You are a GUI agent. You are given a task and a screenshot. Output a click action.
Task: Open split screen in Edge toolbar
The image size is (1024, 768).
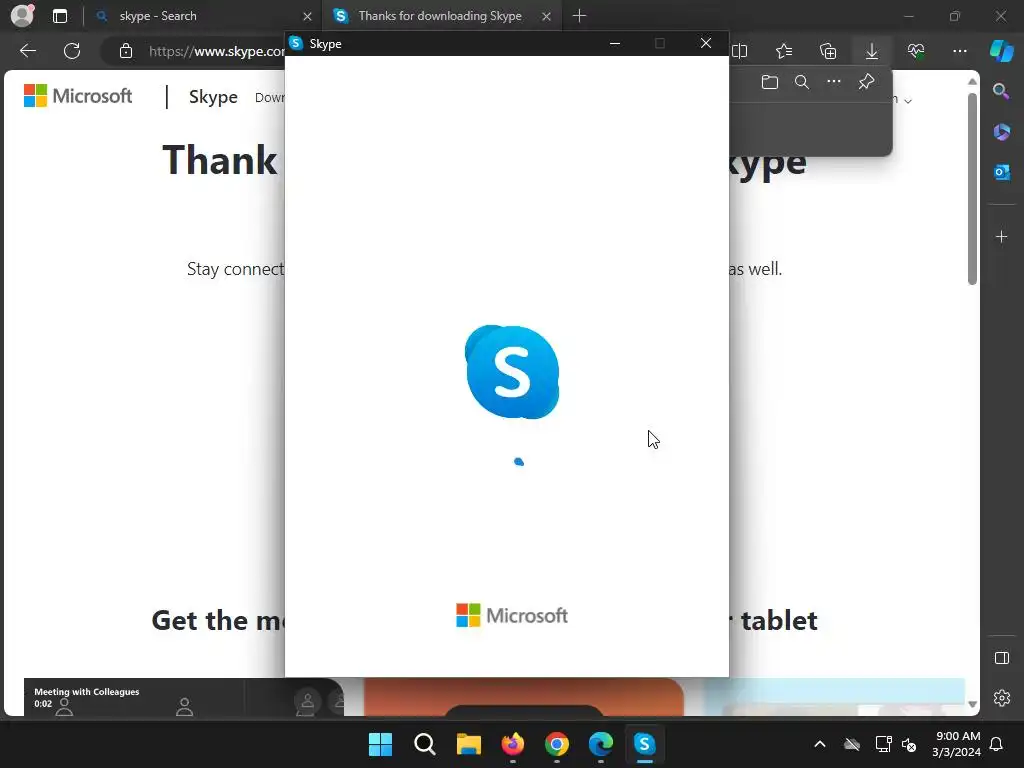click(x=739, y=51)
